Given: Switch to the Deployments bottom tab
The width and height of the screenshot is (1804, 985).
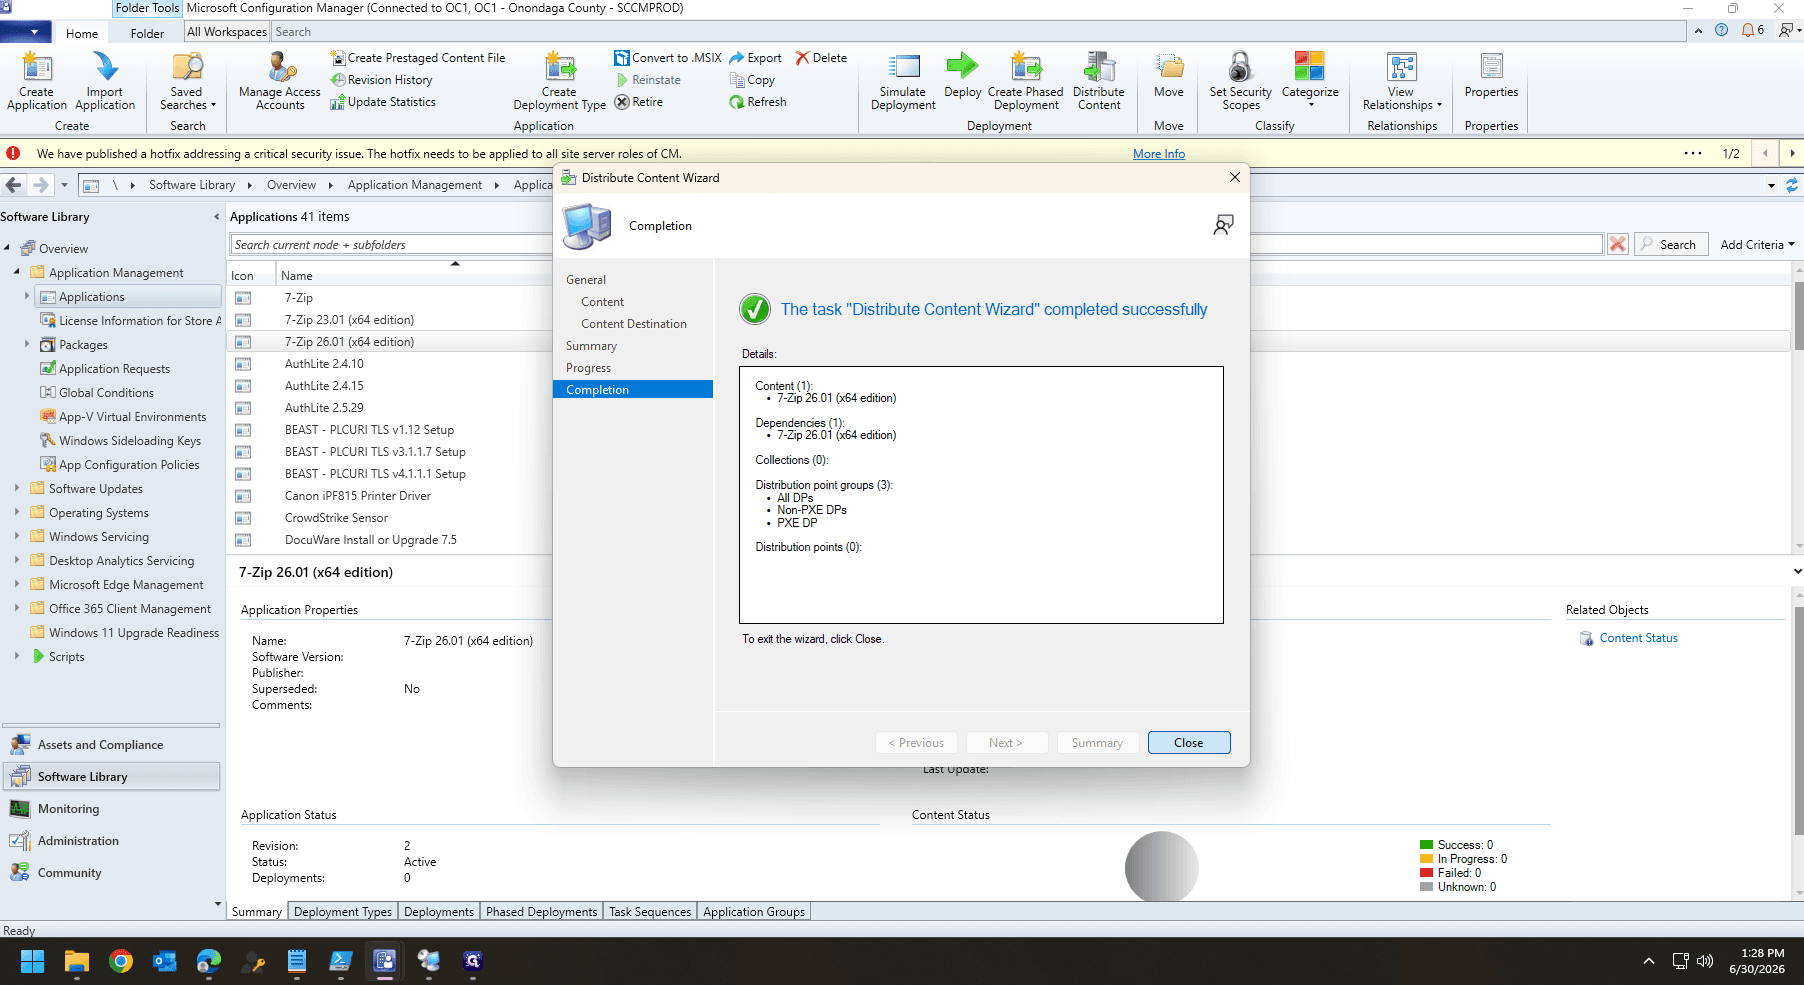Looking at the screenshot, I should pos(439,912).
